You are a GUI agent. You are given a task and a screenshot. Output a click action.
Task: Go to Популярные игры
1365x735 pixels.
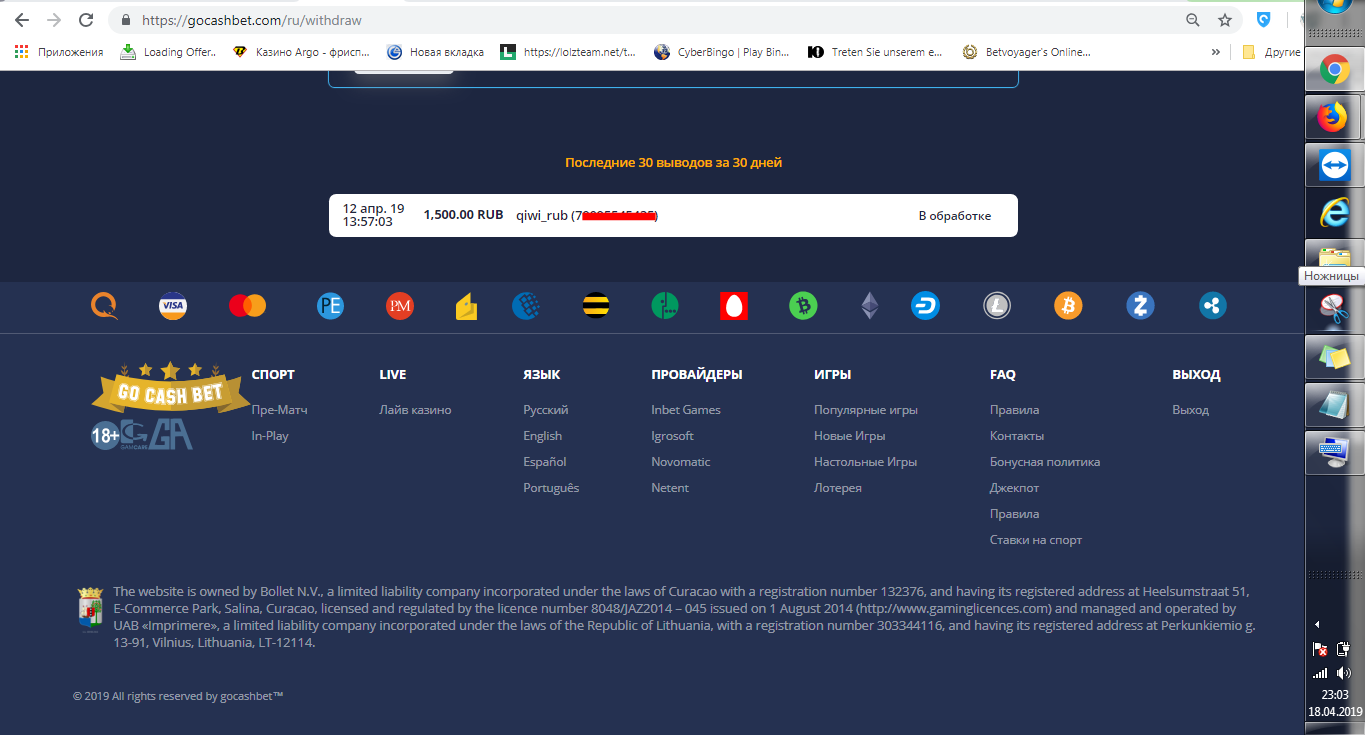pos(866,410)
